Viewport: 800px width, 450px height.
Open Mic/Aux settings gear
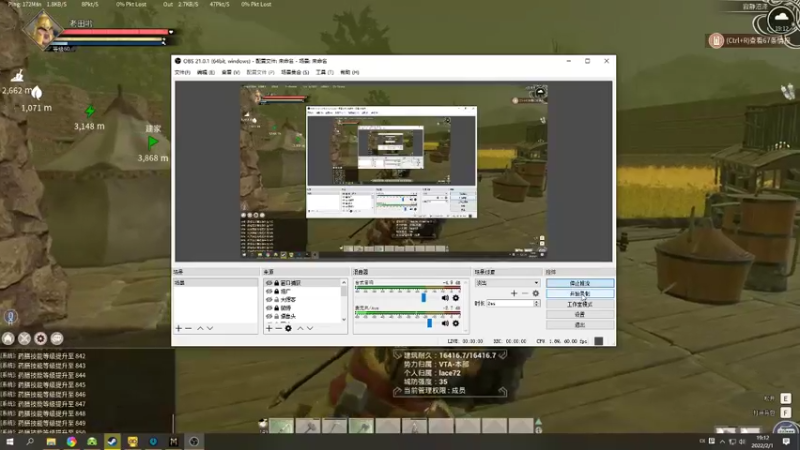(456, 323)
